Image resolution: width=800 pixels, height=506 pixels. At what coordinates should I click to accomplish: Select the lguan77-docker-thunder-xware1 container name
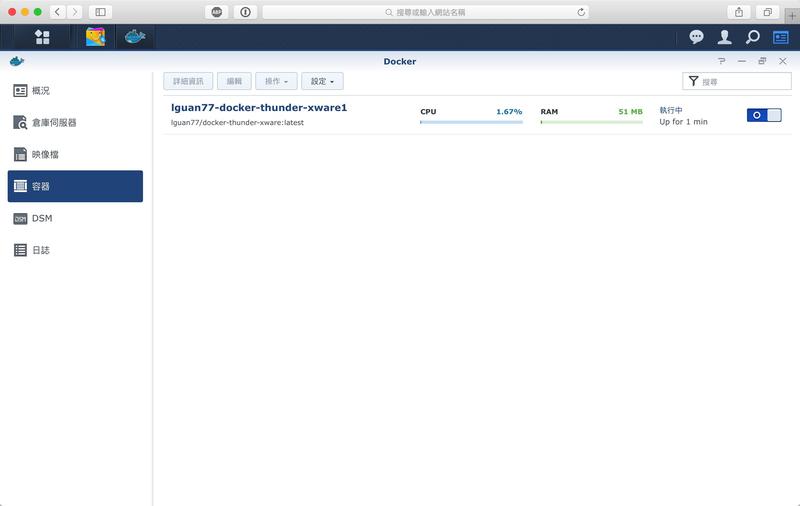(x=259, y=108)
